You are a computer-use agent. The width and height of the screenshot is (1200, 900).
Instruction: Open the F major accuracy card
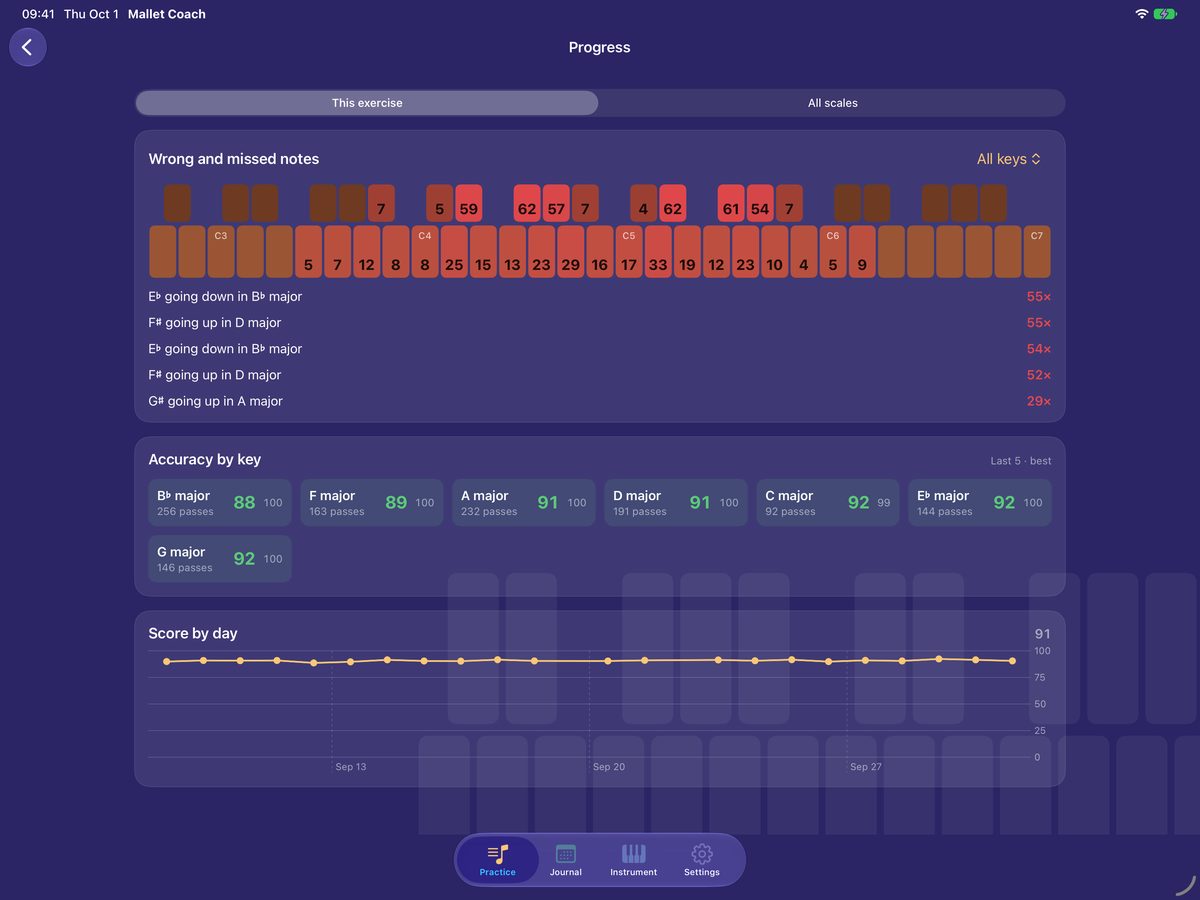click(x=372, y=503)
